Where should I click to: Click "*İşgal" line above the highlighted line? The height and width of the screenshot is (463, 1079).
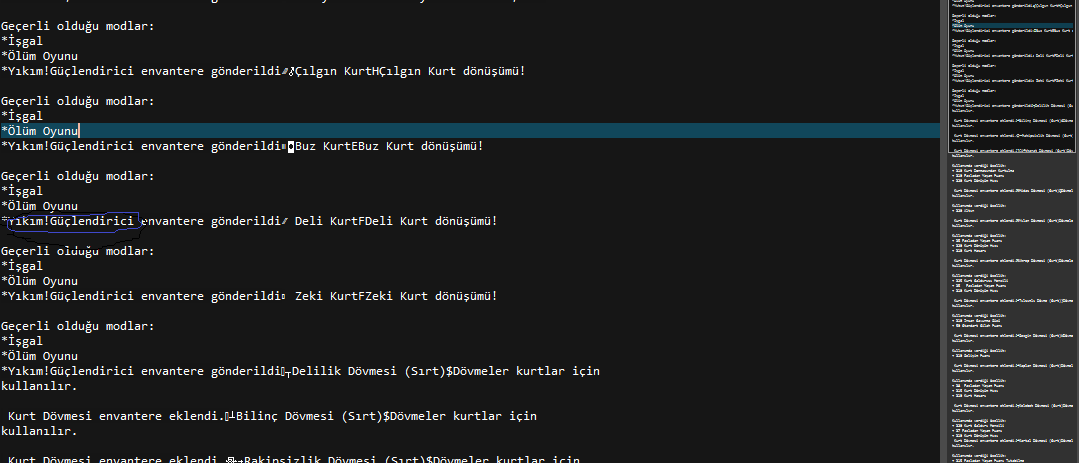coord(22,116)
